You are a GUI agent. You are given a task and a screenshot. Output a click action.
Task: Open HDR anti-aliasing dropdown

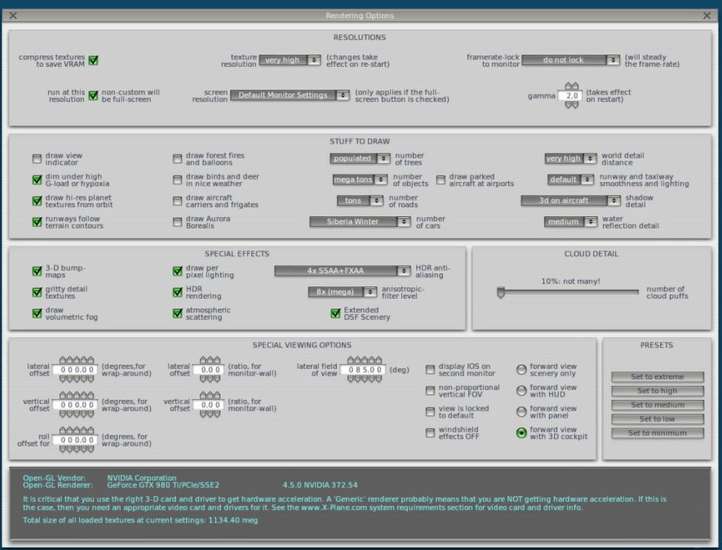click(343, 271)
